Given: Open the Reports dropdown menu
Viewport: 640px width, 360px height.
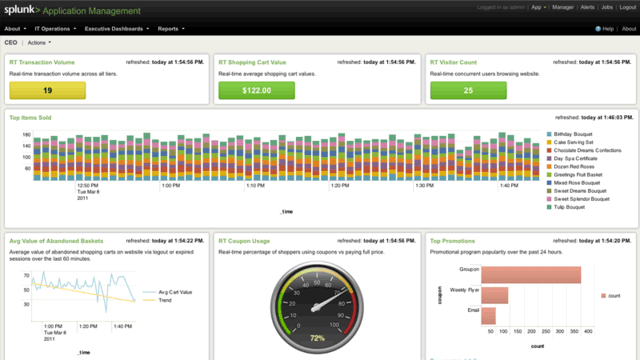Looking at the screenshot, I should [x=171, y=29].
